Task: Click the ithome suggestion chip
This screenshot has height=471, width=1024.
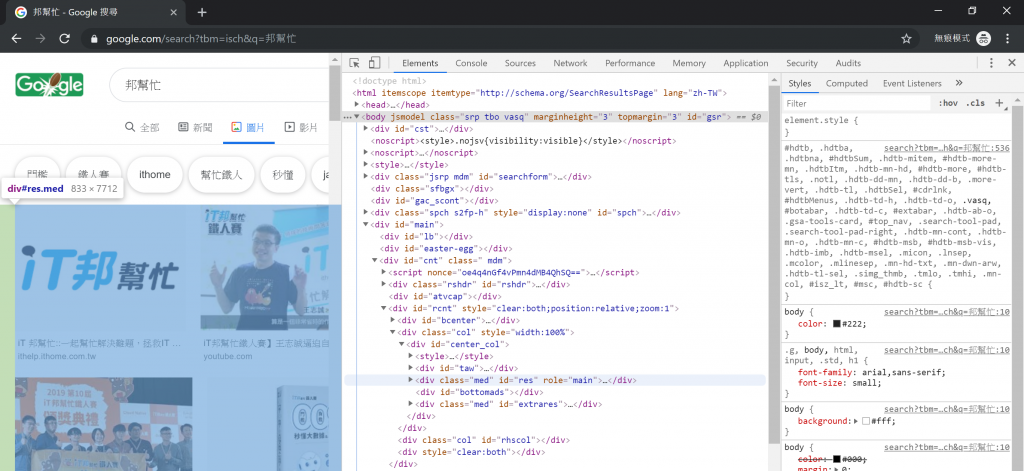Action: coord(154,174)
